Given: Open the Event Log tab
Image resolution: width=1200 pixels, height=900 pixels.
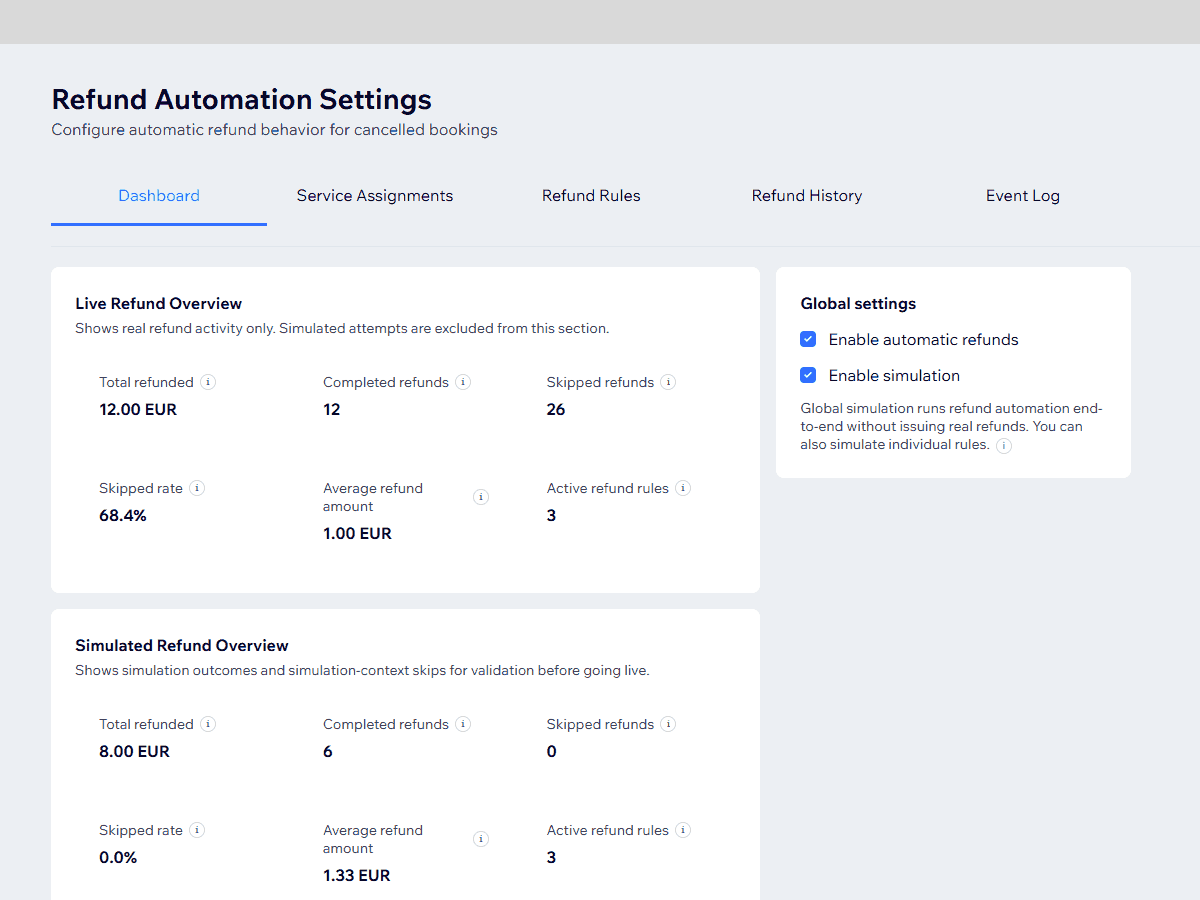Looking at the screenshot, I should [x=1023, y=196].
